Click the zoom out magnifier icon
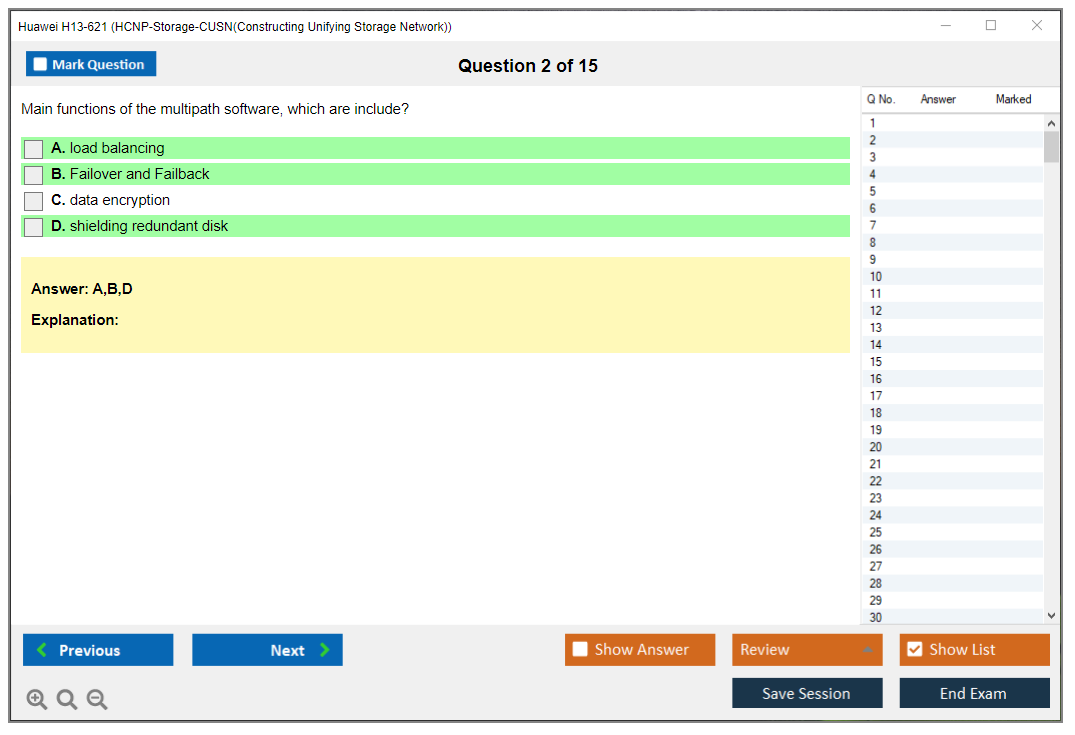The height and width of the screenshot is (735, 1075). pos(97,699)
